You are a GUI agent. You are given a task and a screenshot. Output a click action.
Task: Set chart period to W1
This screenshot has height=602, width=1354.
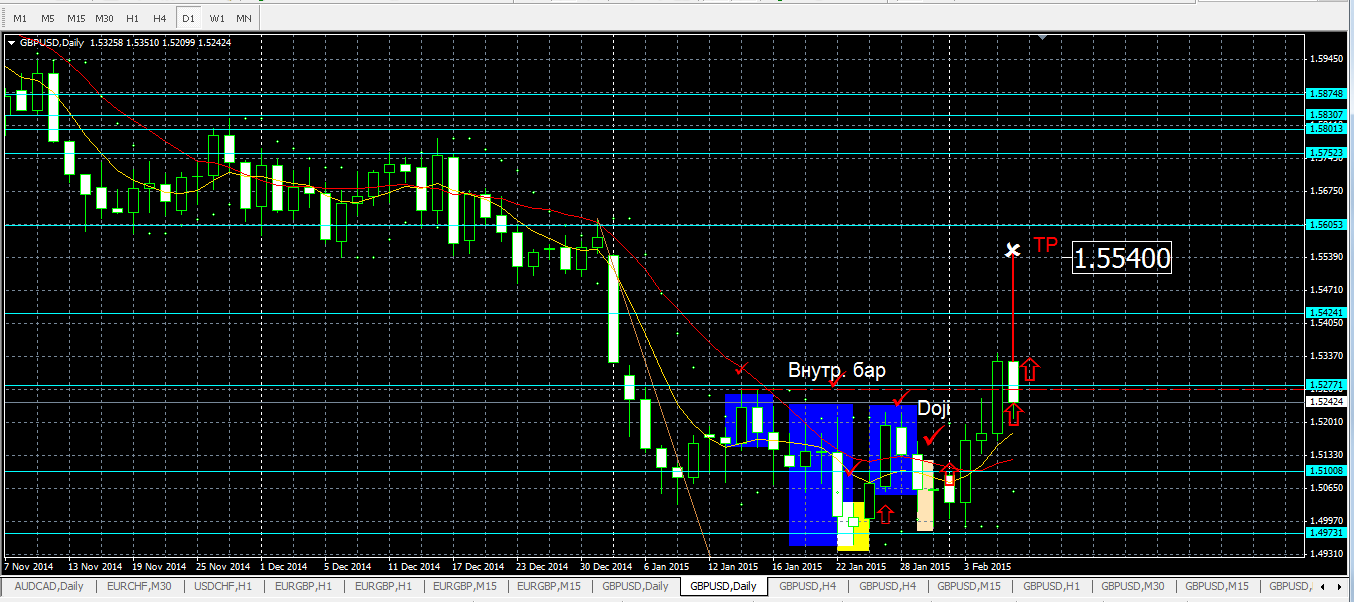[217, 18]
